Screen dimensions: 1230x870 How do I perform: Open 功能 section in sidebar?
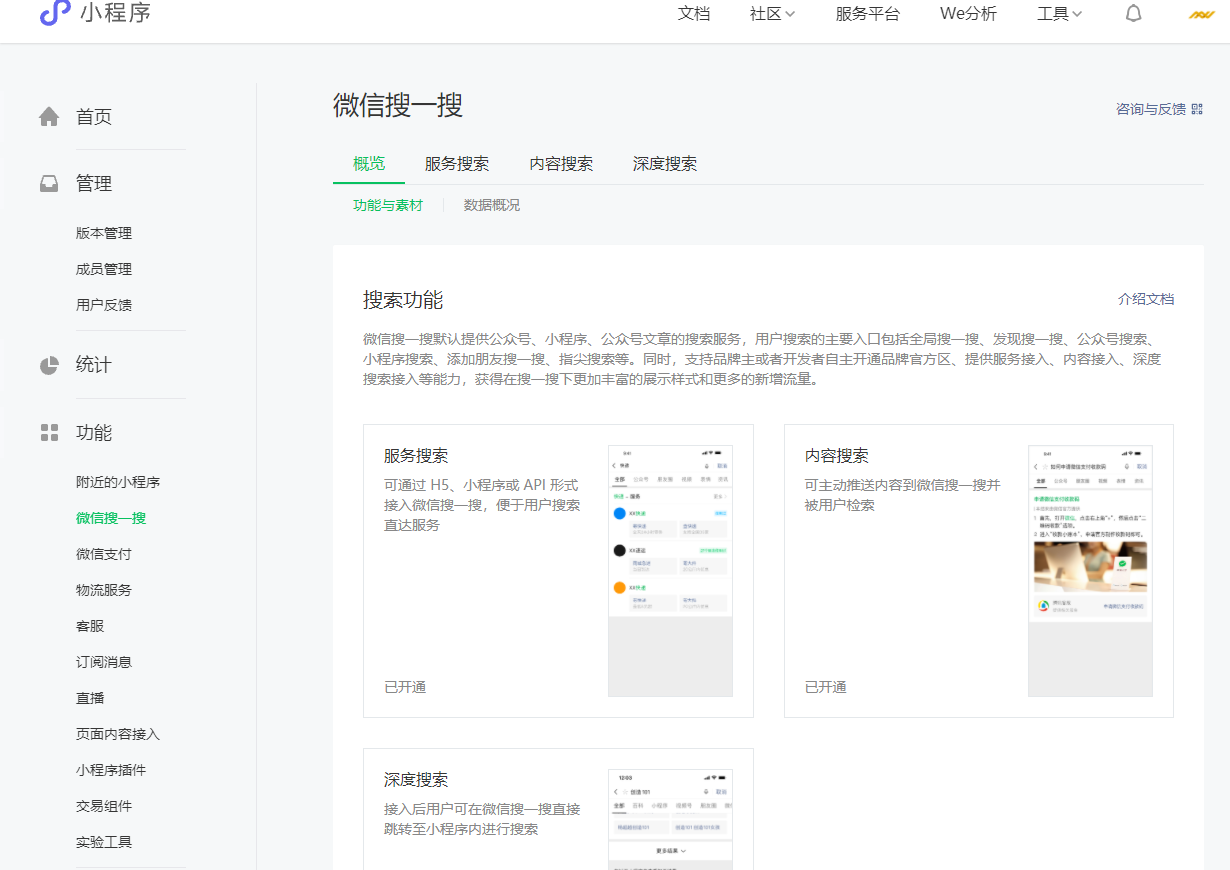[x=94, y=433]
